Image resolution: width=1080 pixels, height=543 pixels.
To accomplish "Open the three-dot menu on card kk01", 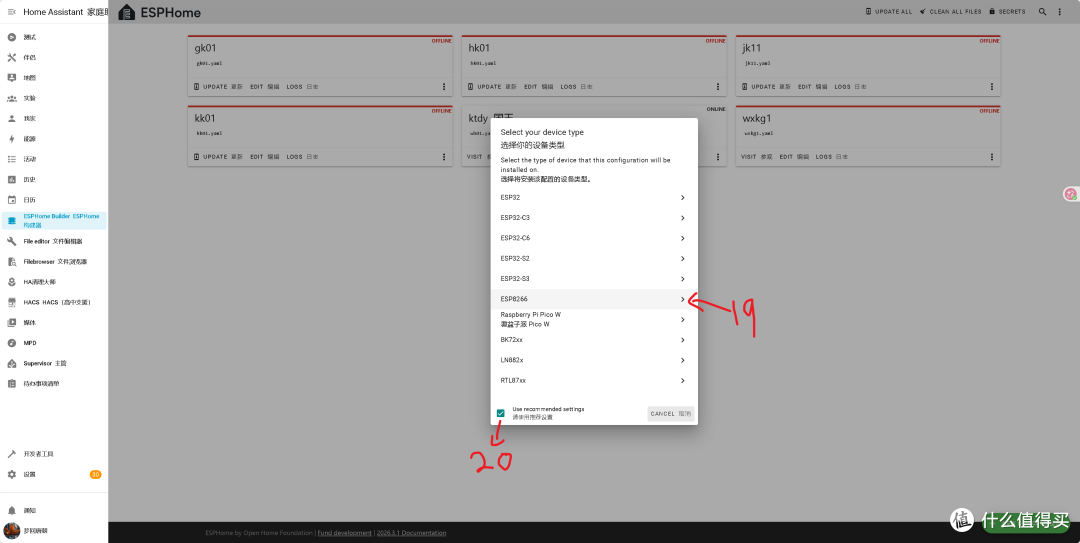I will pos(444,157).
